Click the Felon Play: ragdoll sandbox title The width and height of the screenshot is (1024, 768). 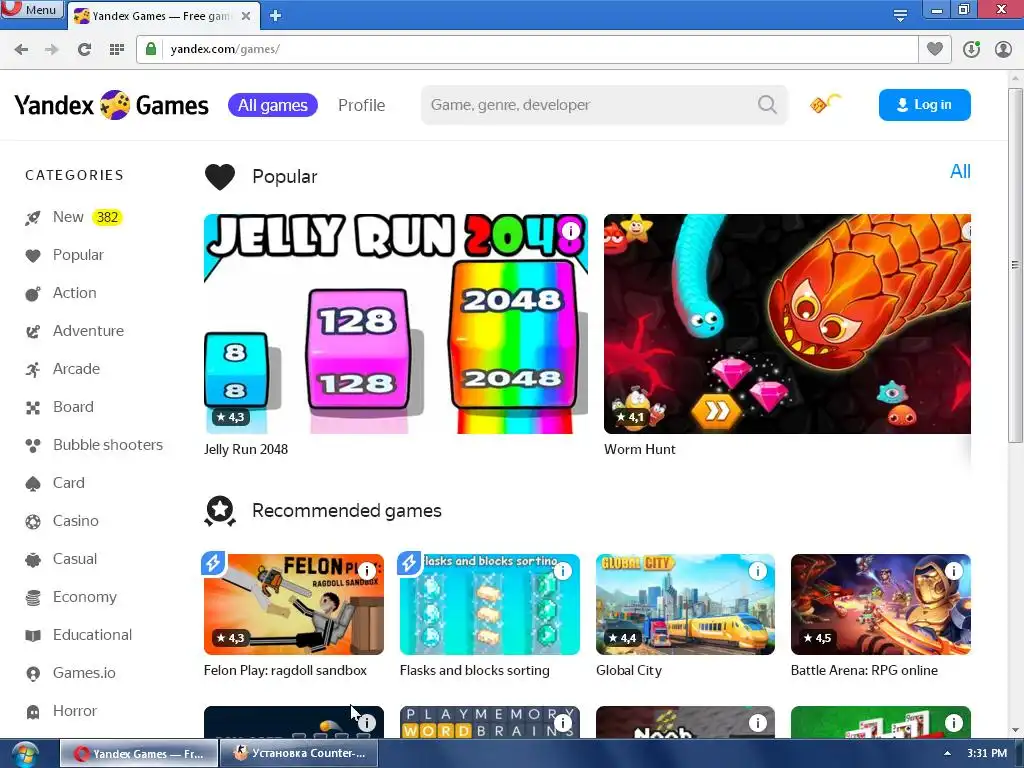(285, 671)
